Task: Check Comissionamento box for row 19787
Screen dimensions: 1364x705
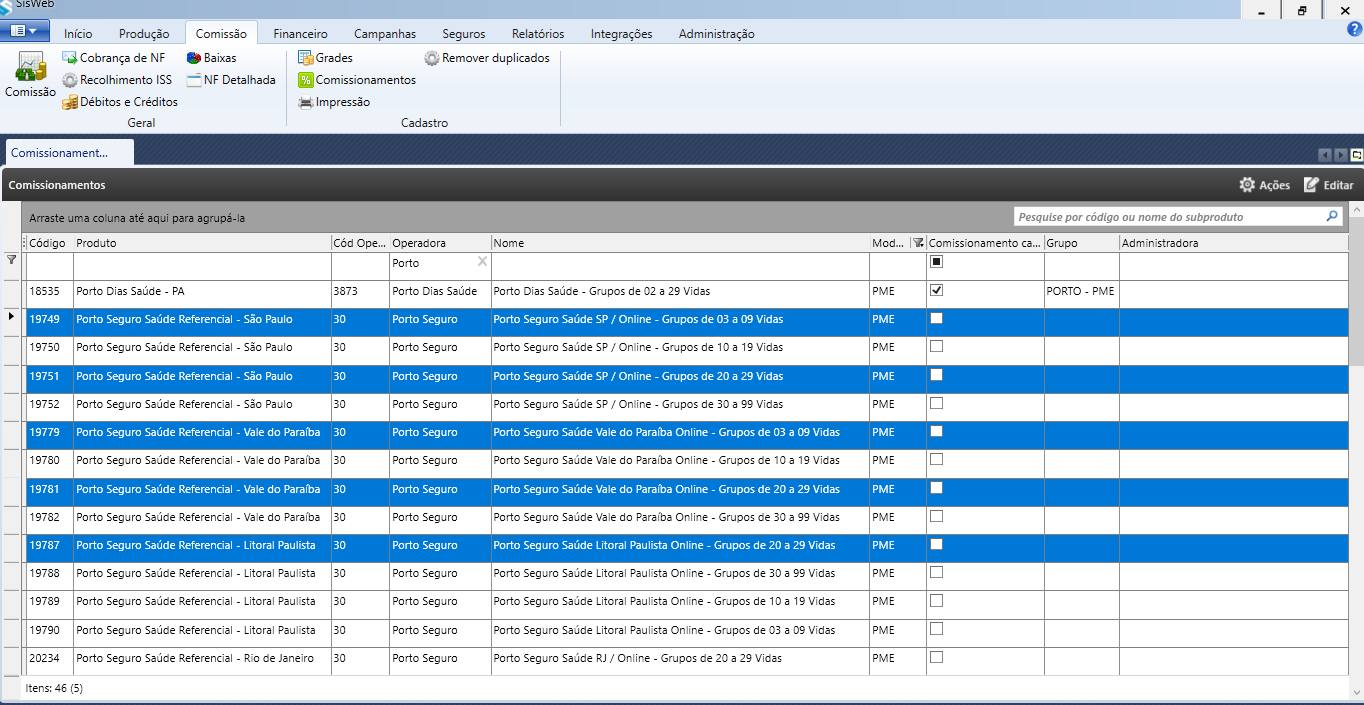Action: pos(937,545)
